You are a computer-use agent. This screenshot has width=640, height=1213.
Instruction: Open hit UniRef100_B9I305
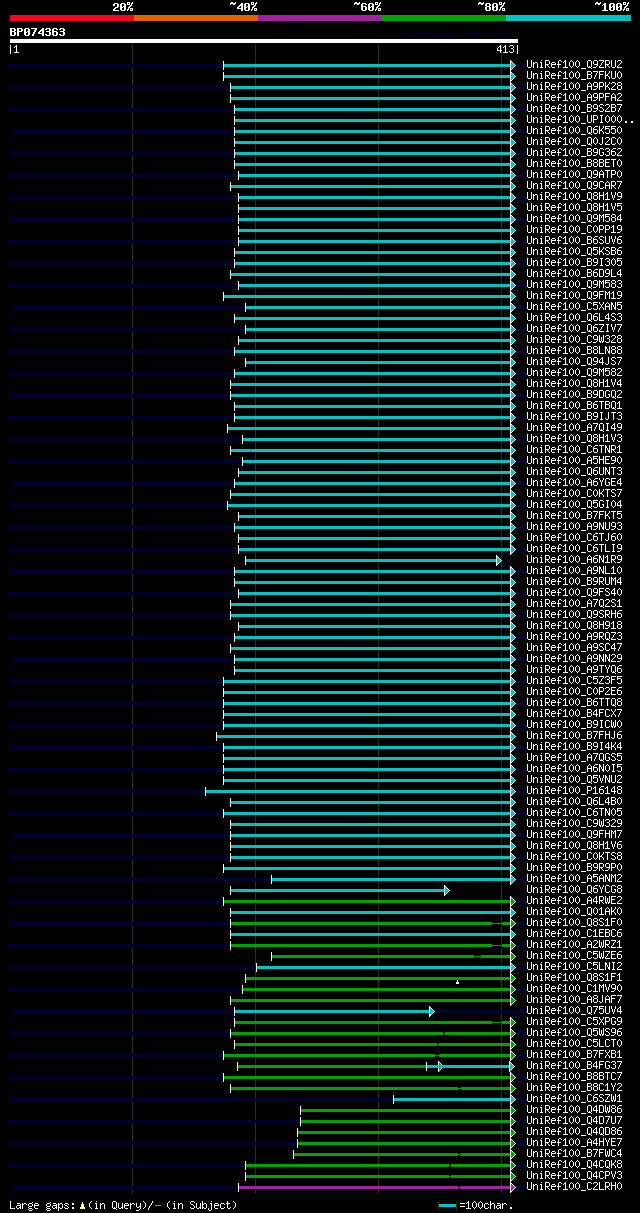pos(574,262)
